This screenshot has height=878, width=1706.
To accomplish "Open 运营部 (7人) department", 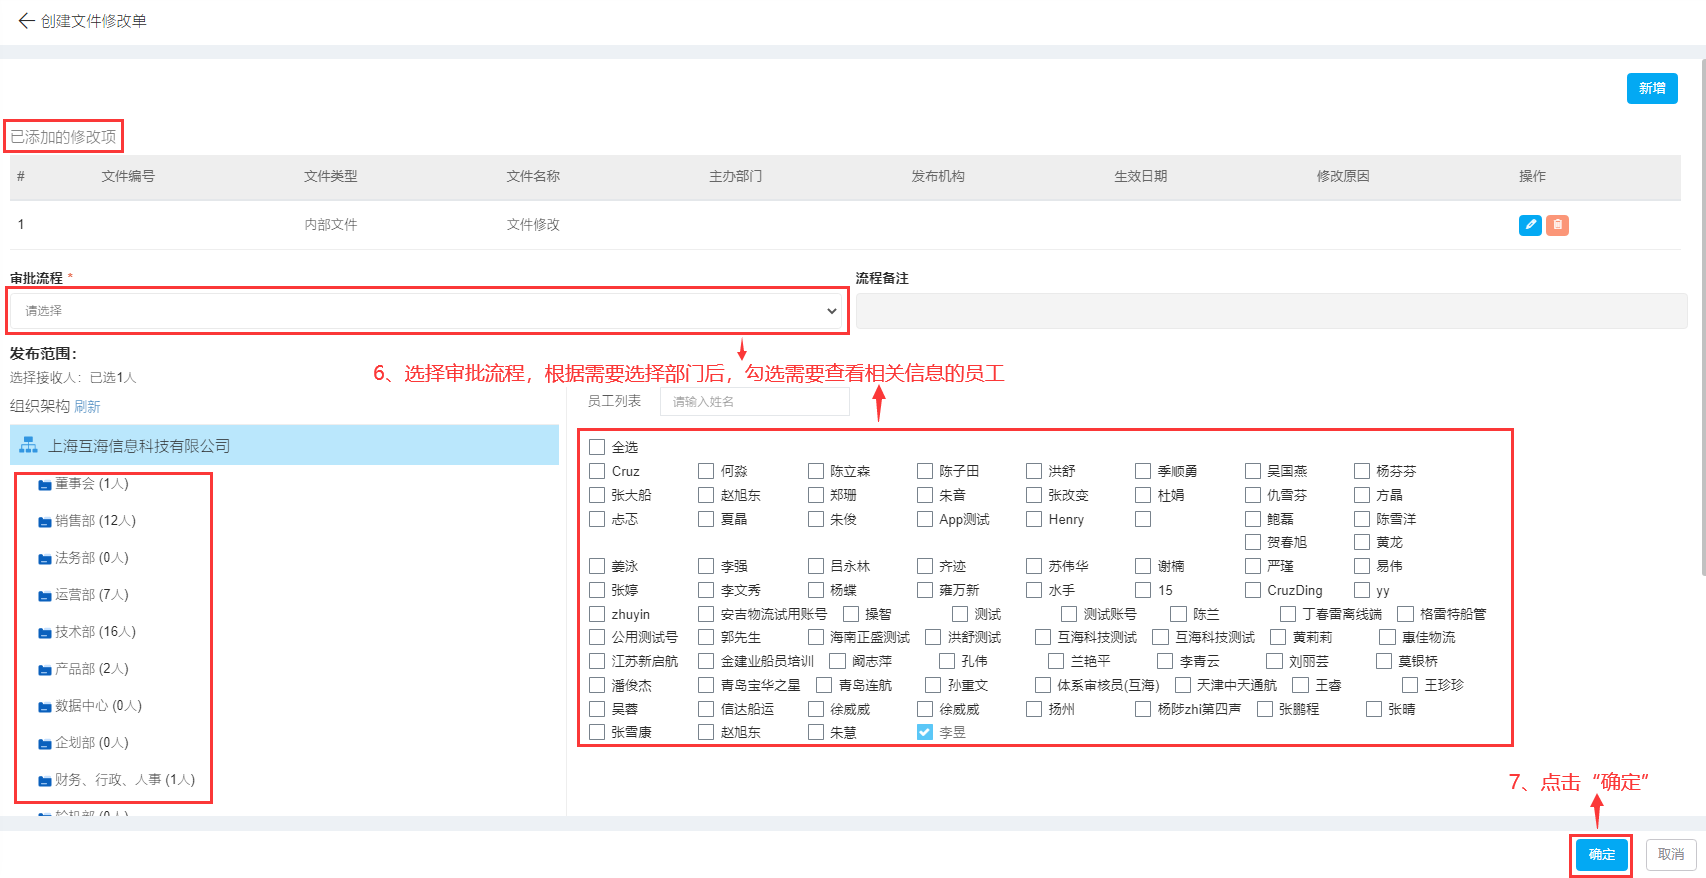I will coord(91,595).
